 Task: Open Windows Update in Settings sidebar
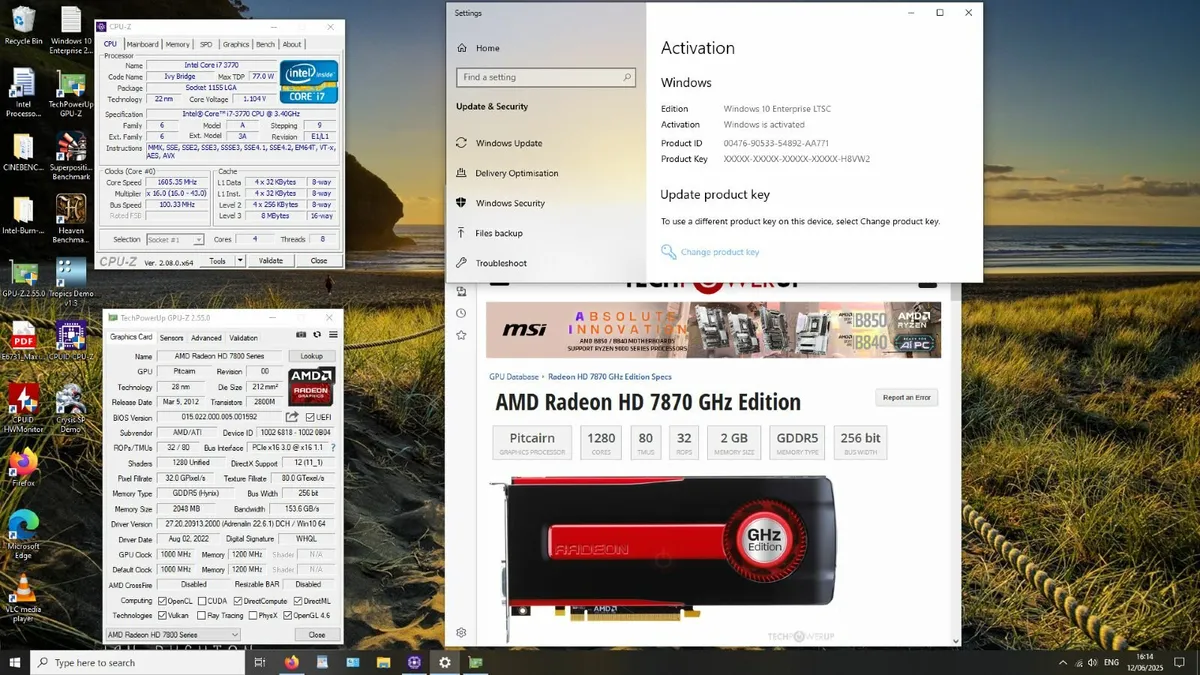[x=509, y=143]
